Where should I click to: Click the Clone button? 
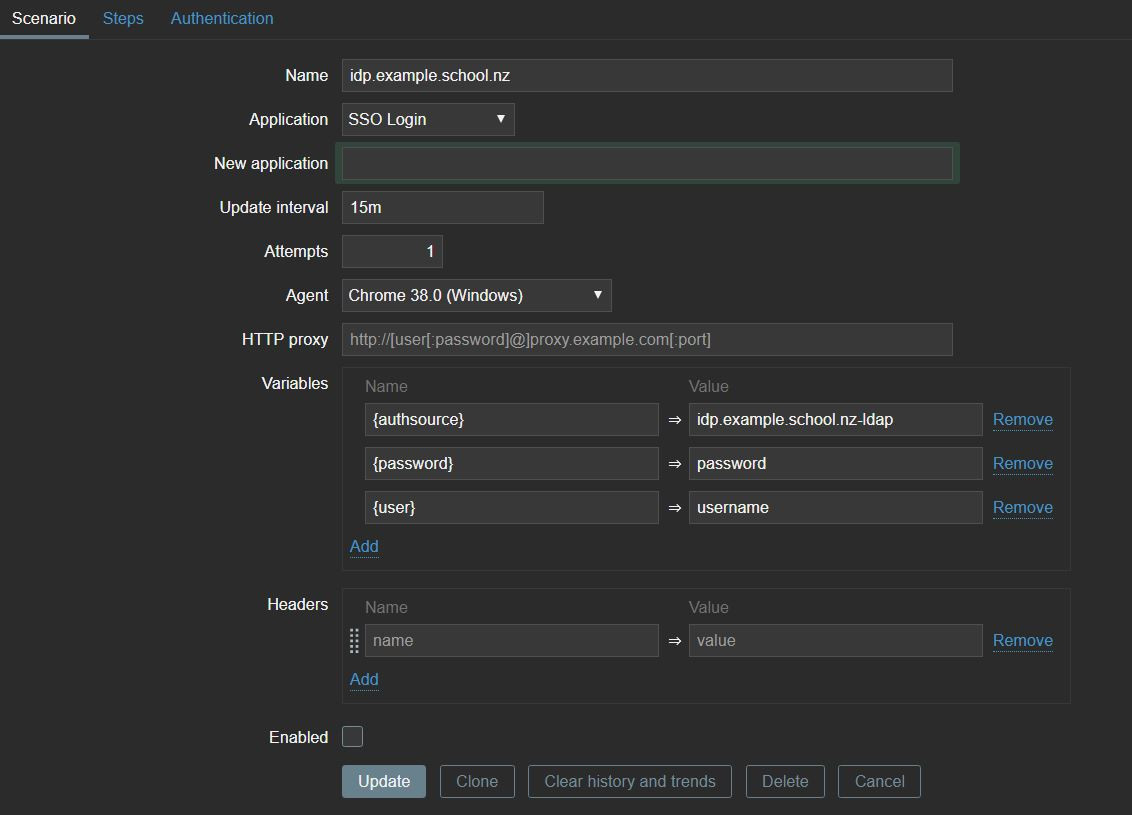[477, 782]
